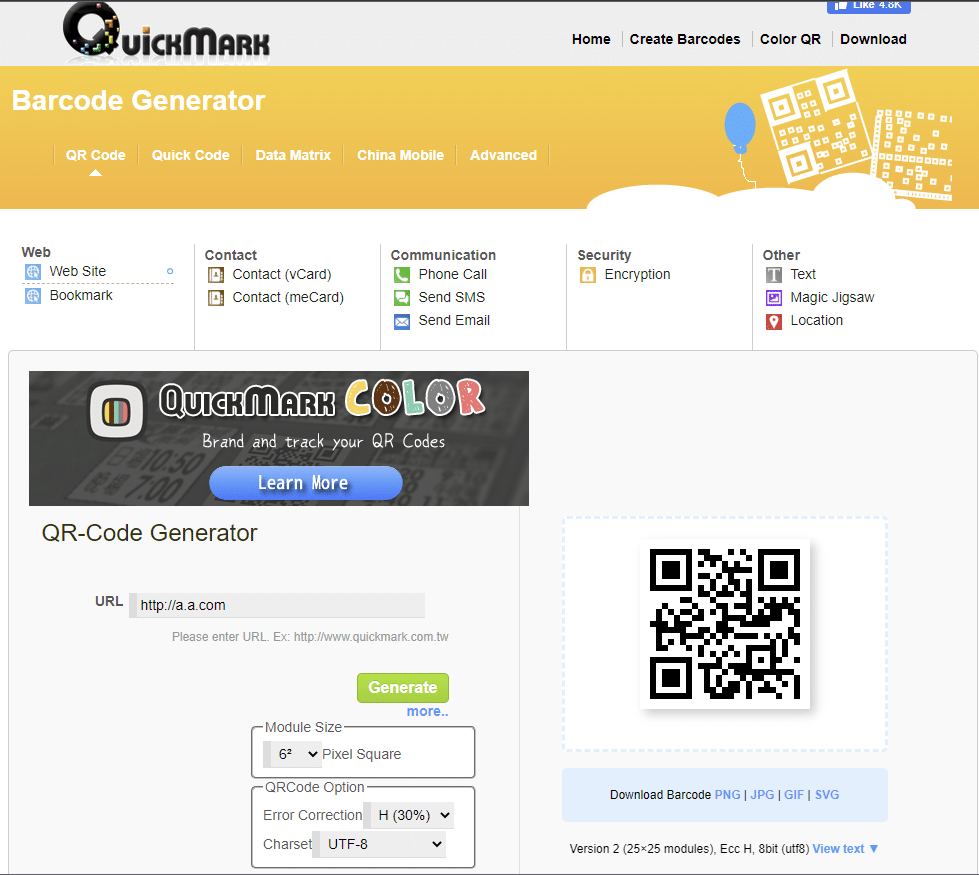Viewport: 979px width, 875px height.
Task: Click the URL input field
Action: click(277, 605)
